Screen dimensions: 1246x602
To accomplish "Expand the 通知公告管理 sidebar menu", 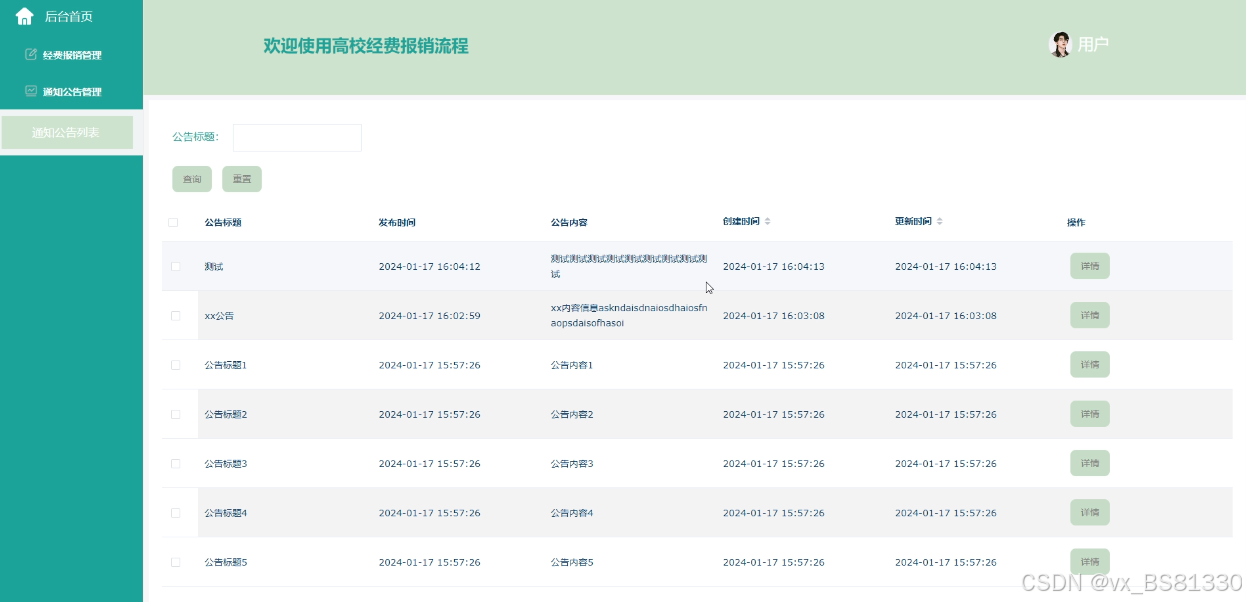I will coord(72,92).
